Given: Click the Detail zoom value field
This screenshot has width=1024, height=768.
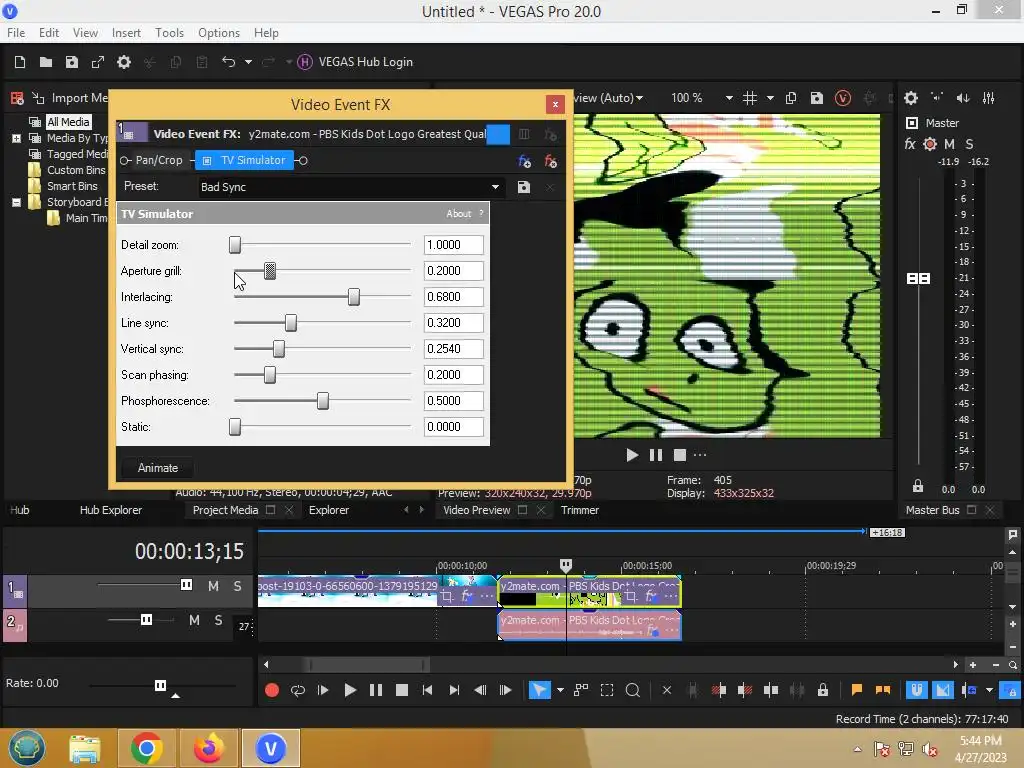Looking at the screenshot, I should pyautogui.click(x=453, y=245).
